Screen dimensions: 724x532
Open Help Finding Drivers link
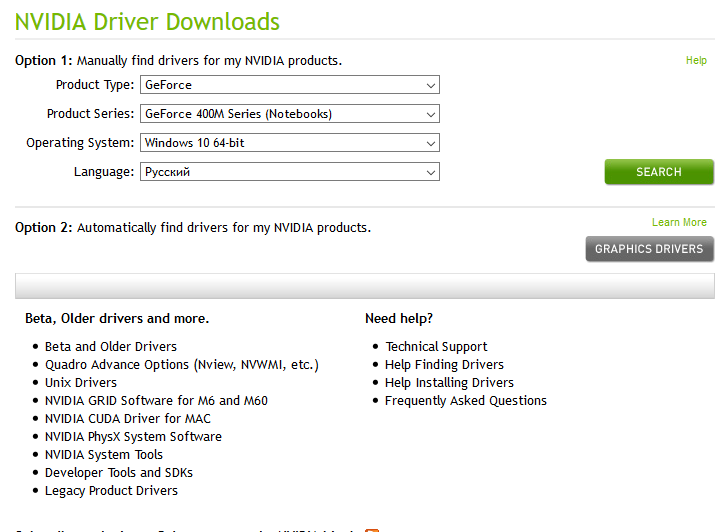(x=444, y=365)
